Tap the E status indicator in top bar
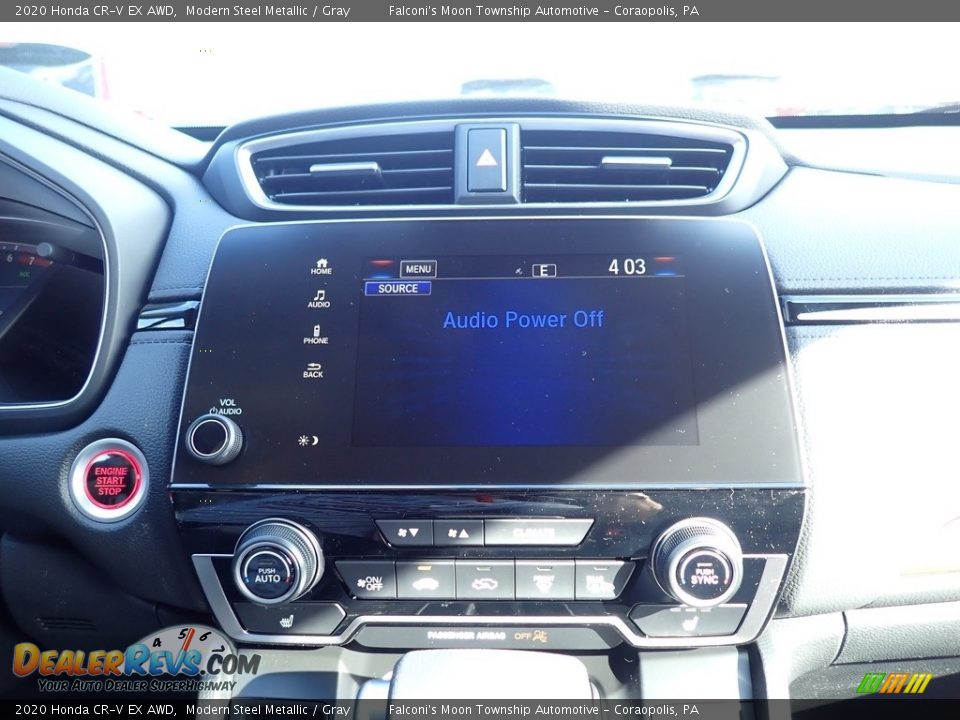Viewport: 960px width, 720px height. click(544, 270)
